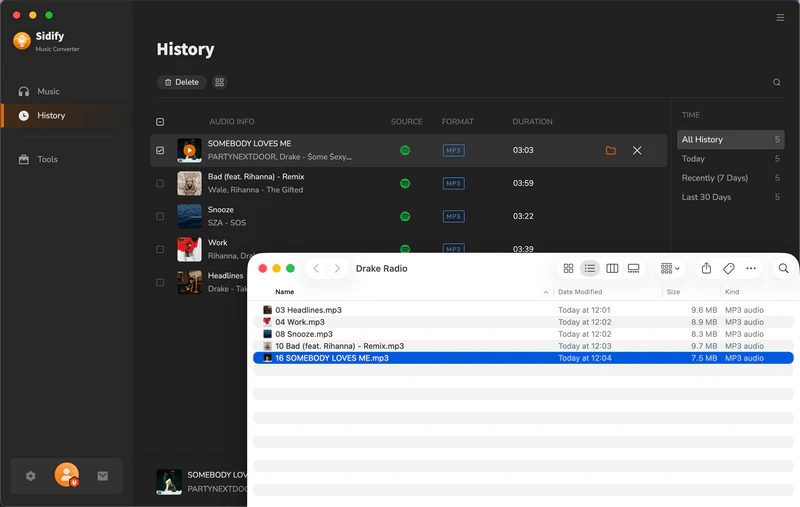Switch Finder to gallery view

click(x=633, y=268)
